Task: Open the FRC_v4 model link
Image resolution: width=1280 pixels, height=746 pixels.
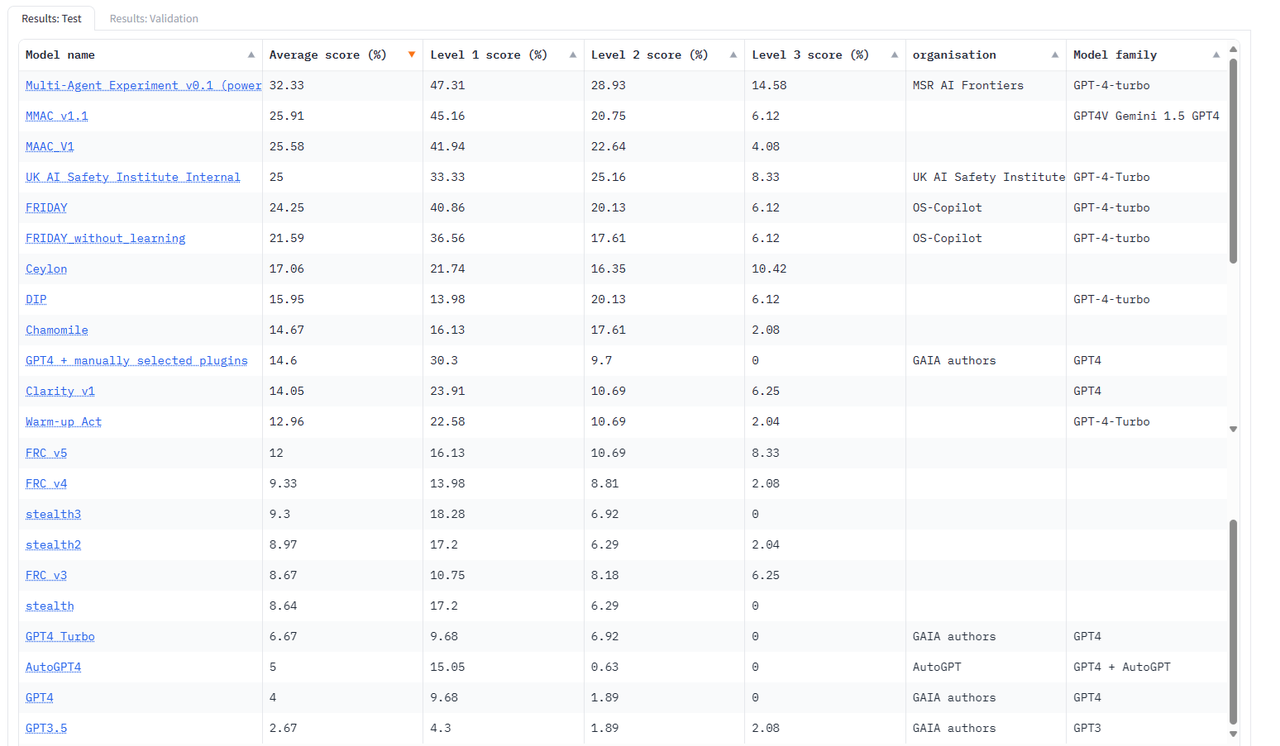Action: 47,484
